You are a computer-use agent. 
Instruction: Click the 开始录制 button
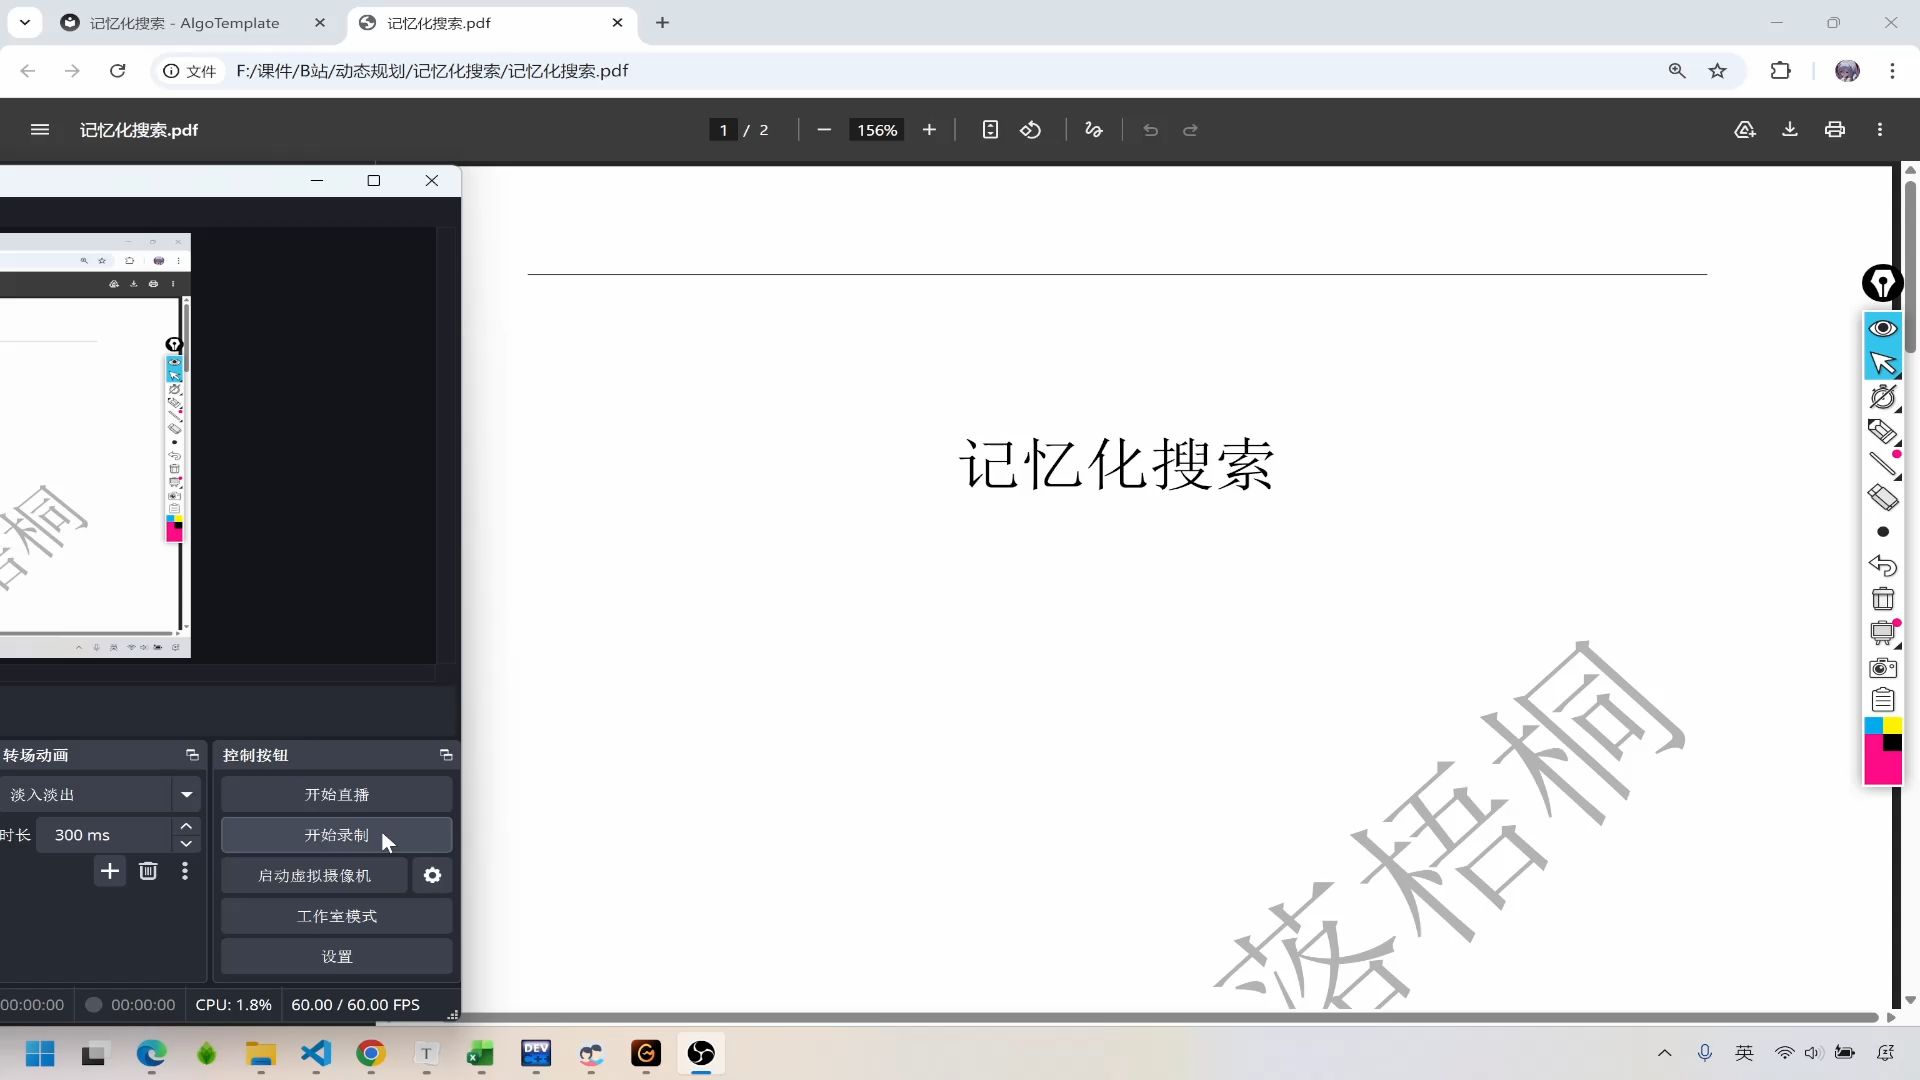336,835
